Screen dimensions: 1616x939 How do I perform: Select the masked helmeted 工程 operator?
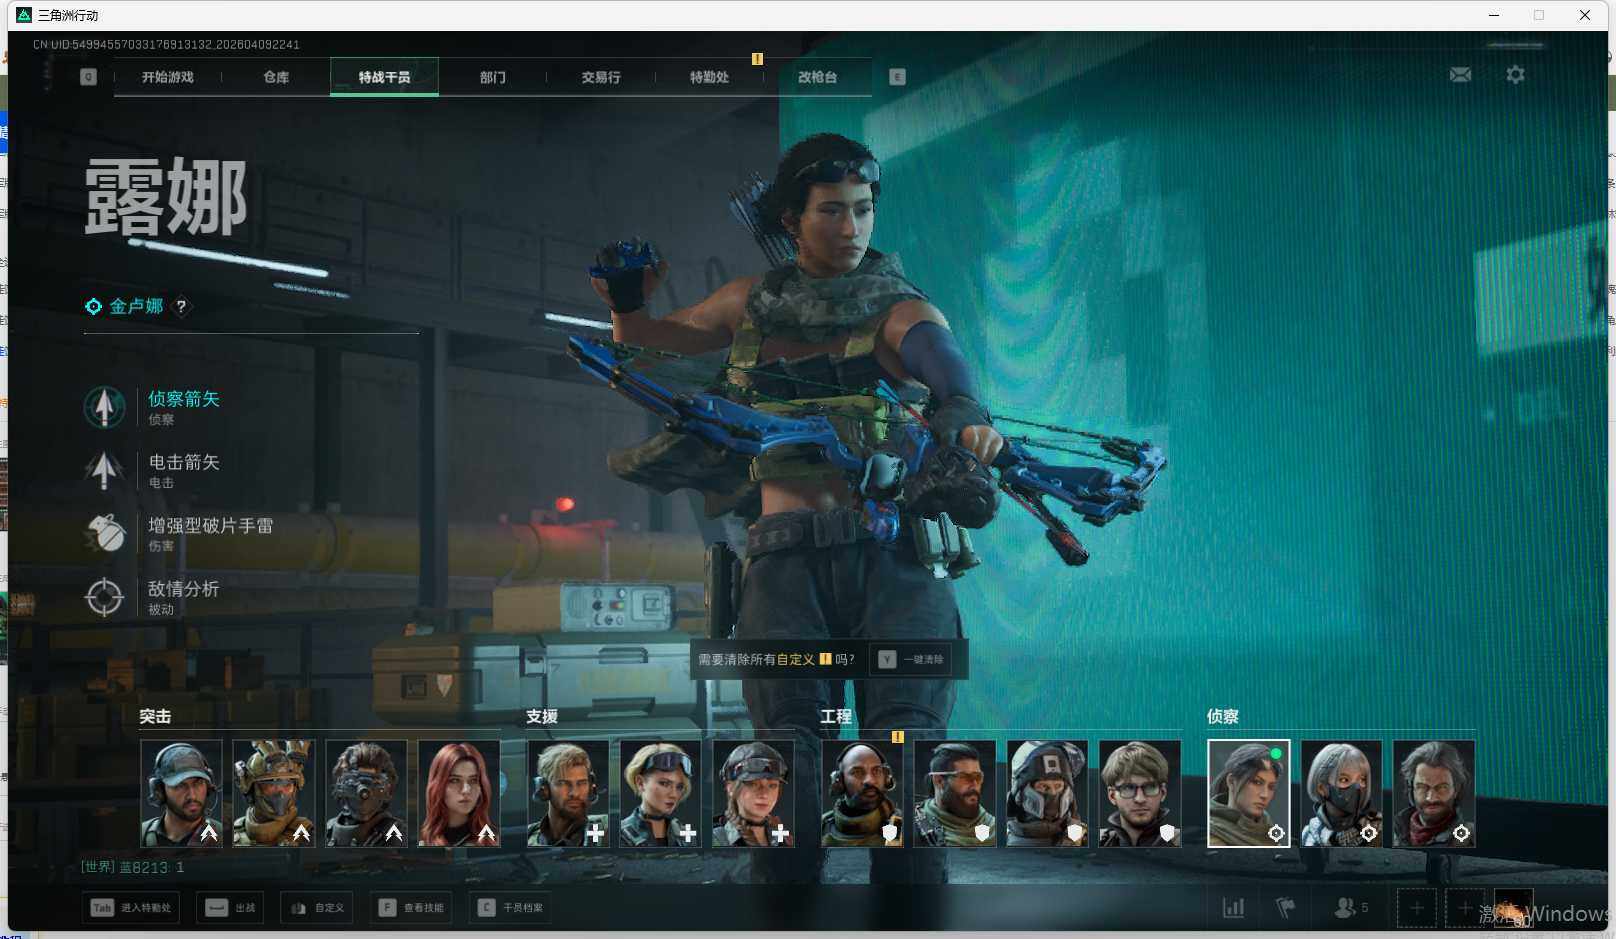[1047, 794]
